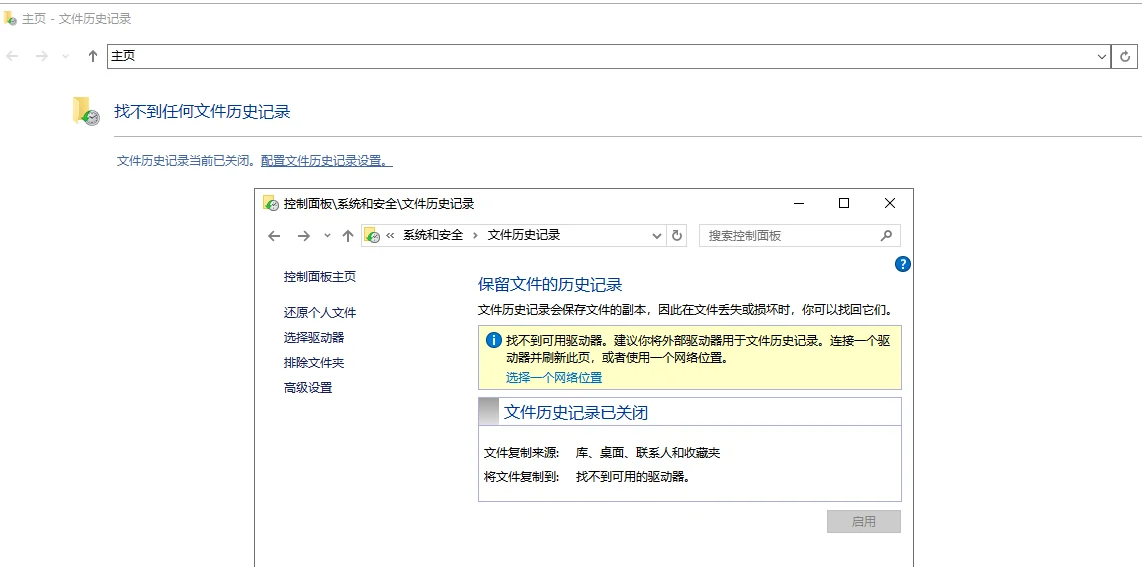Click 选择一个网络位置 link
Screen dimensions: 1142x567
[x=554, y=378]
